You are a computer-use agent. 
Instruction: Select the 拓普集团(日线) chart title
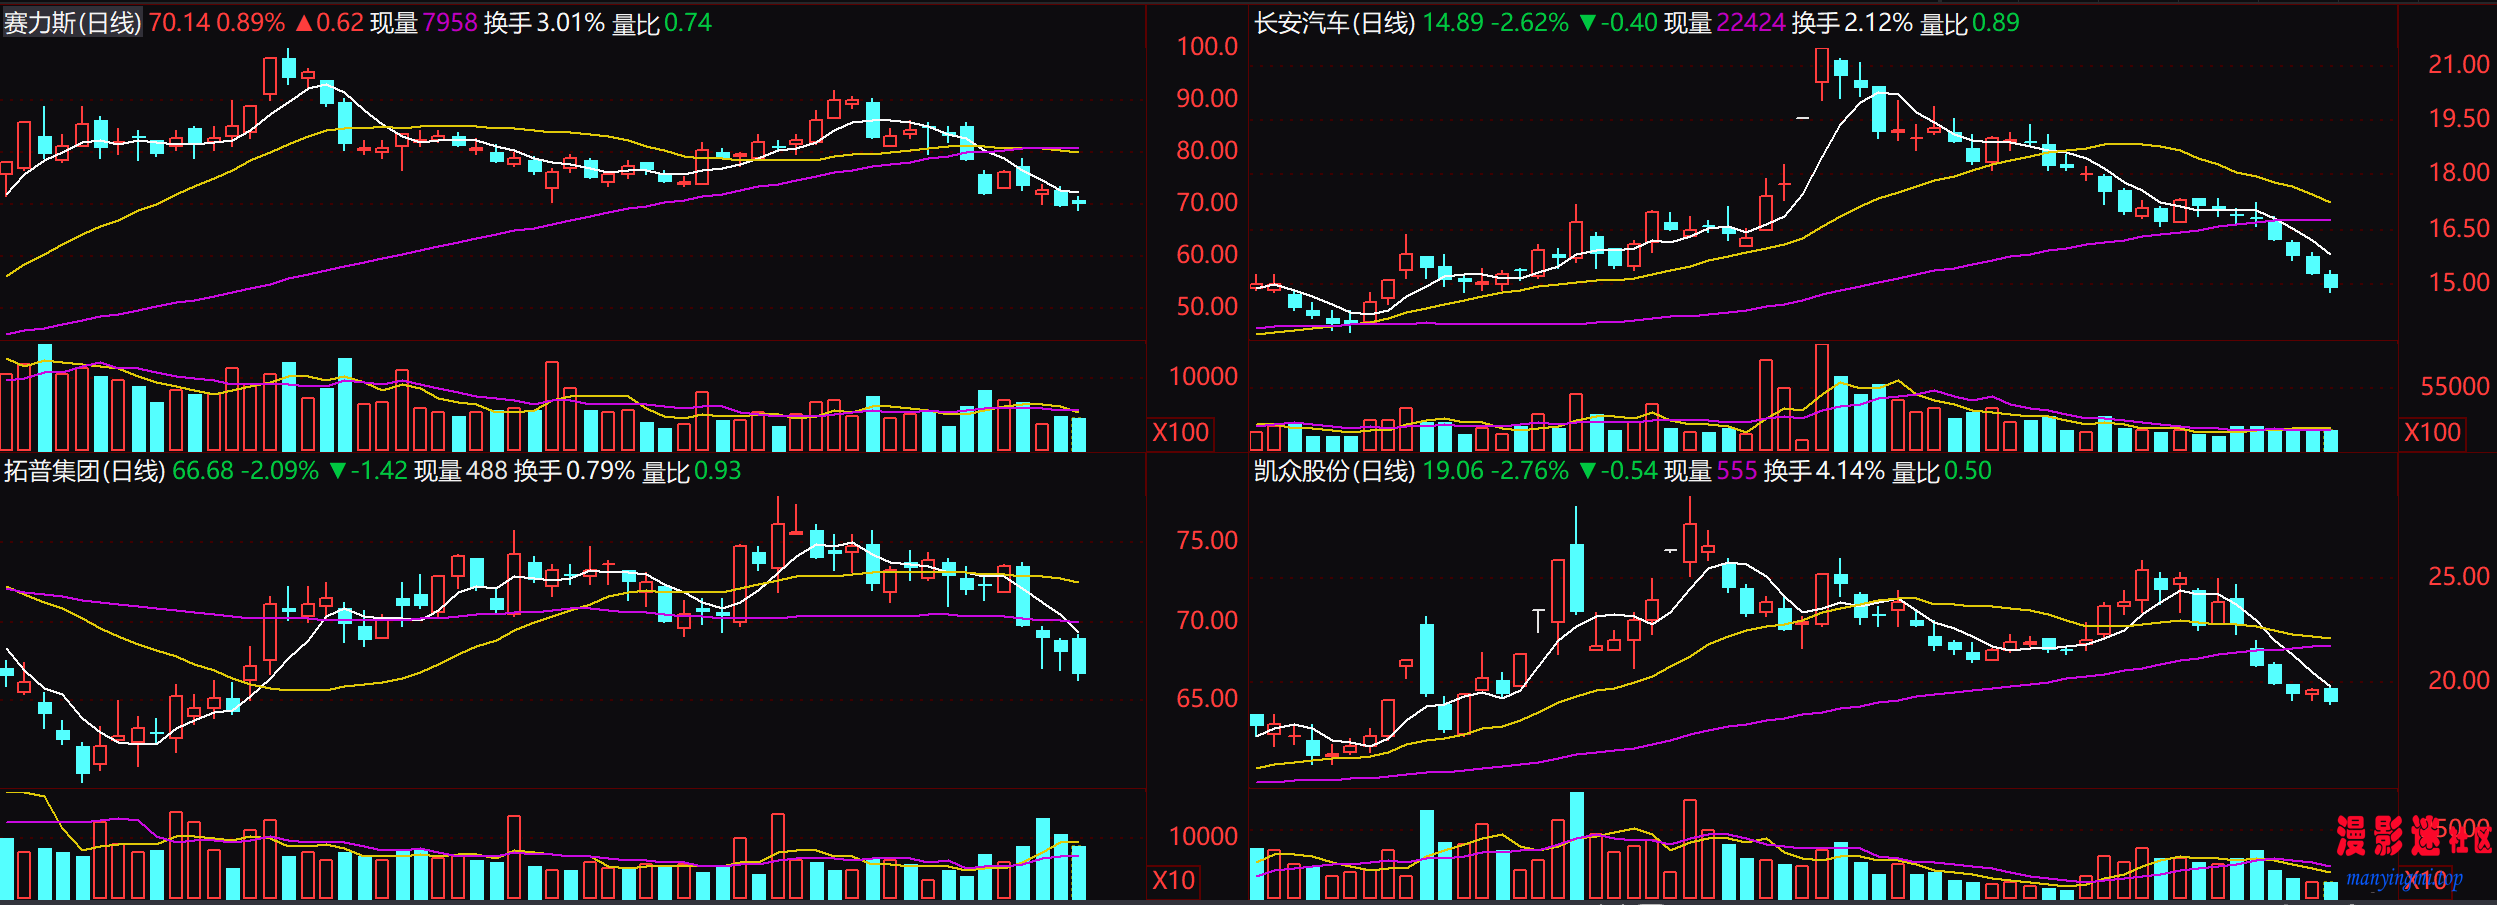[x=84, y=471]
